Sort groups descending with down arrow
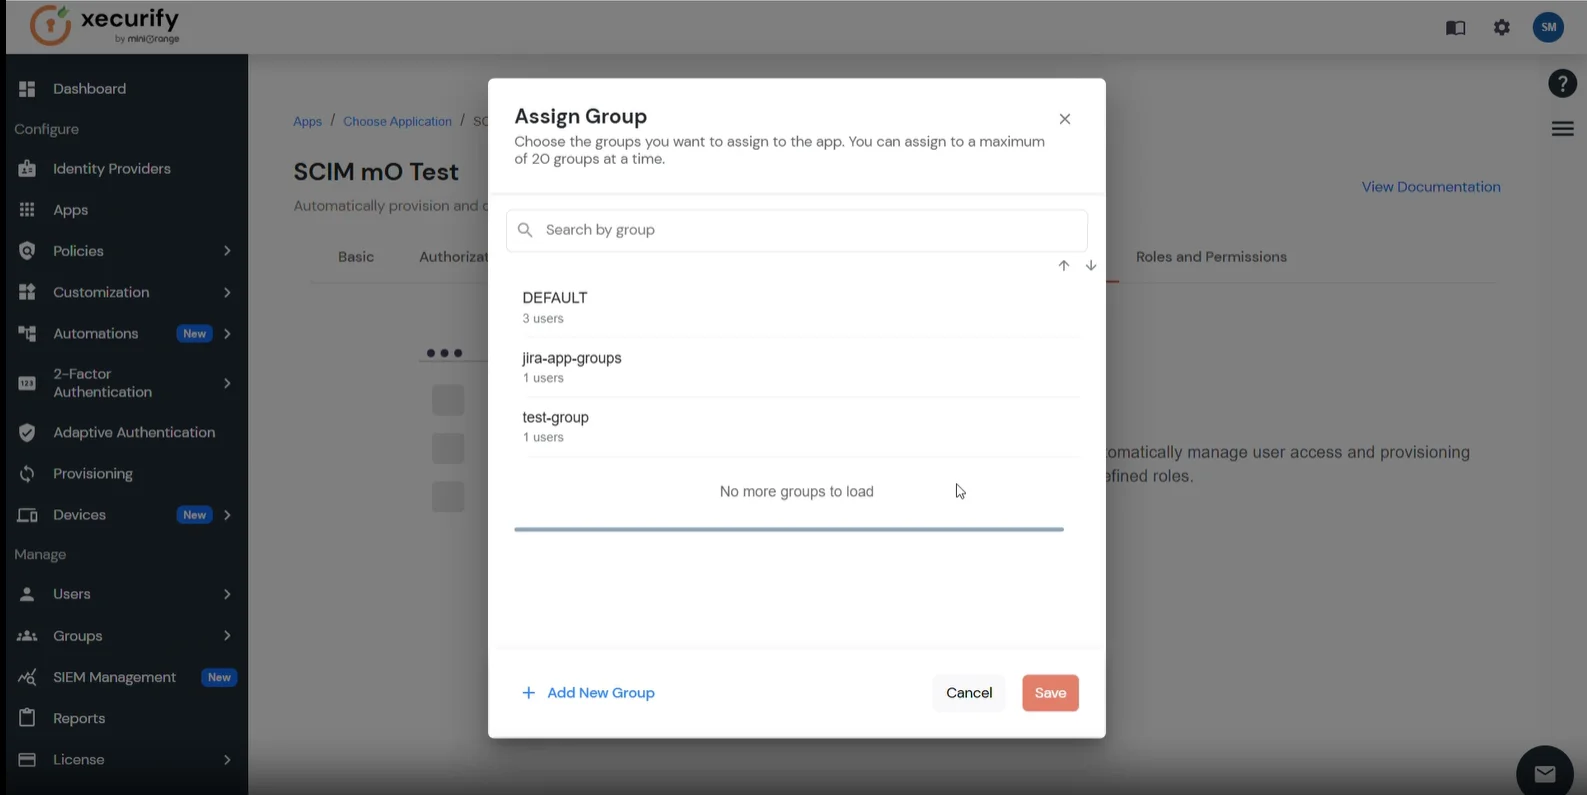 tap(1091, 266)
